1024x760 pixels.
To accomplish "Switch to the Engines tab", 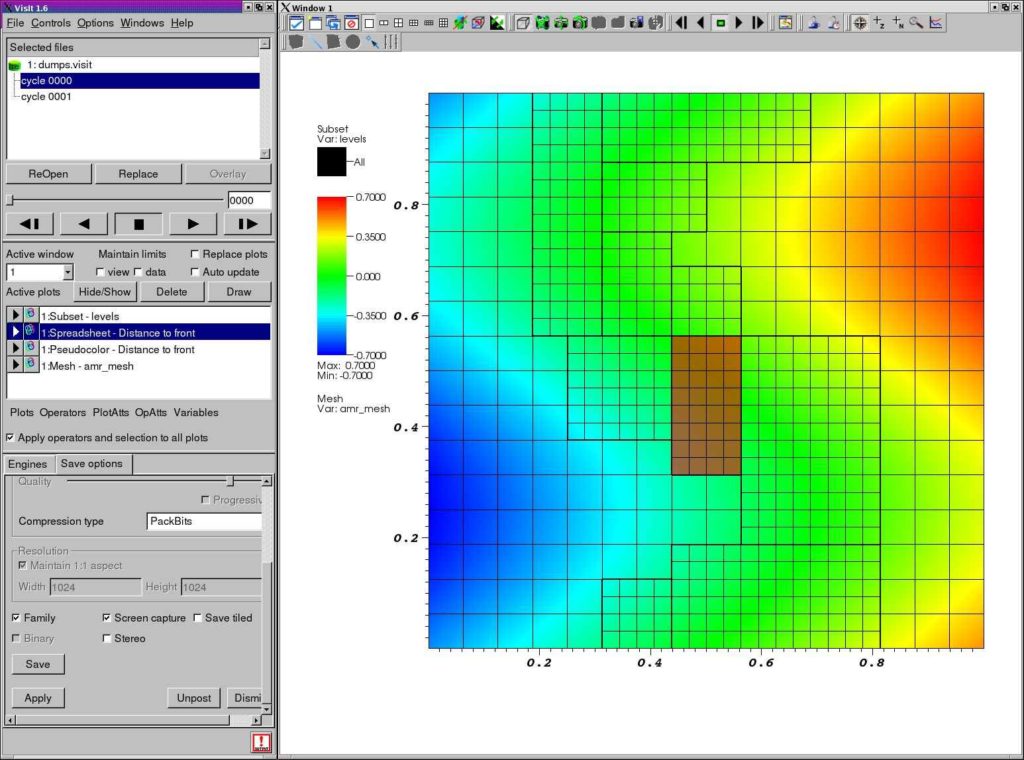I will pyautogui.click(x=27, y=463).
